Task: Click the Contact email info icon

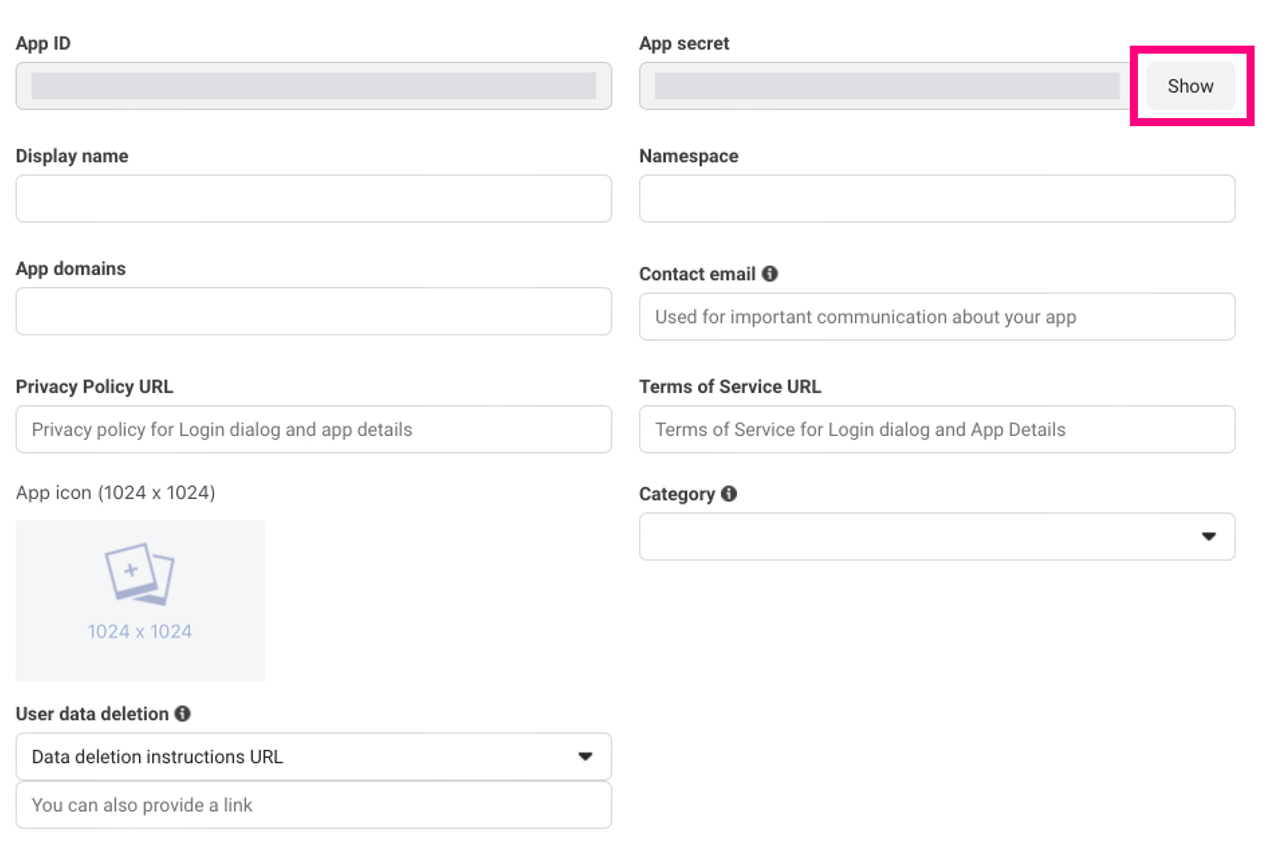Action: tap(769, 273)
